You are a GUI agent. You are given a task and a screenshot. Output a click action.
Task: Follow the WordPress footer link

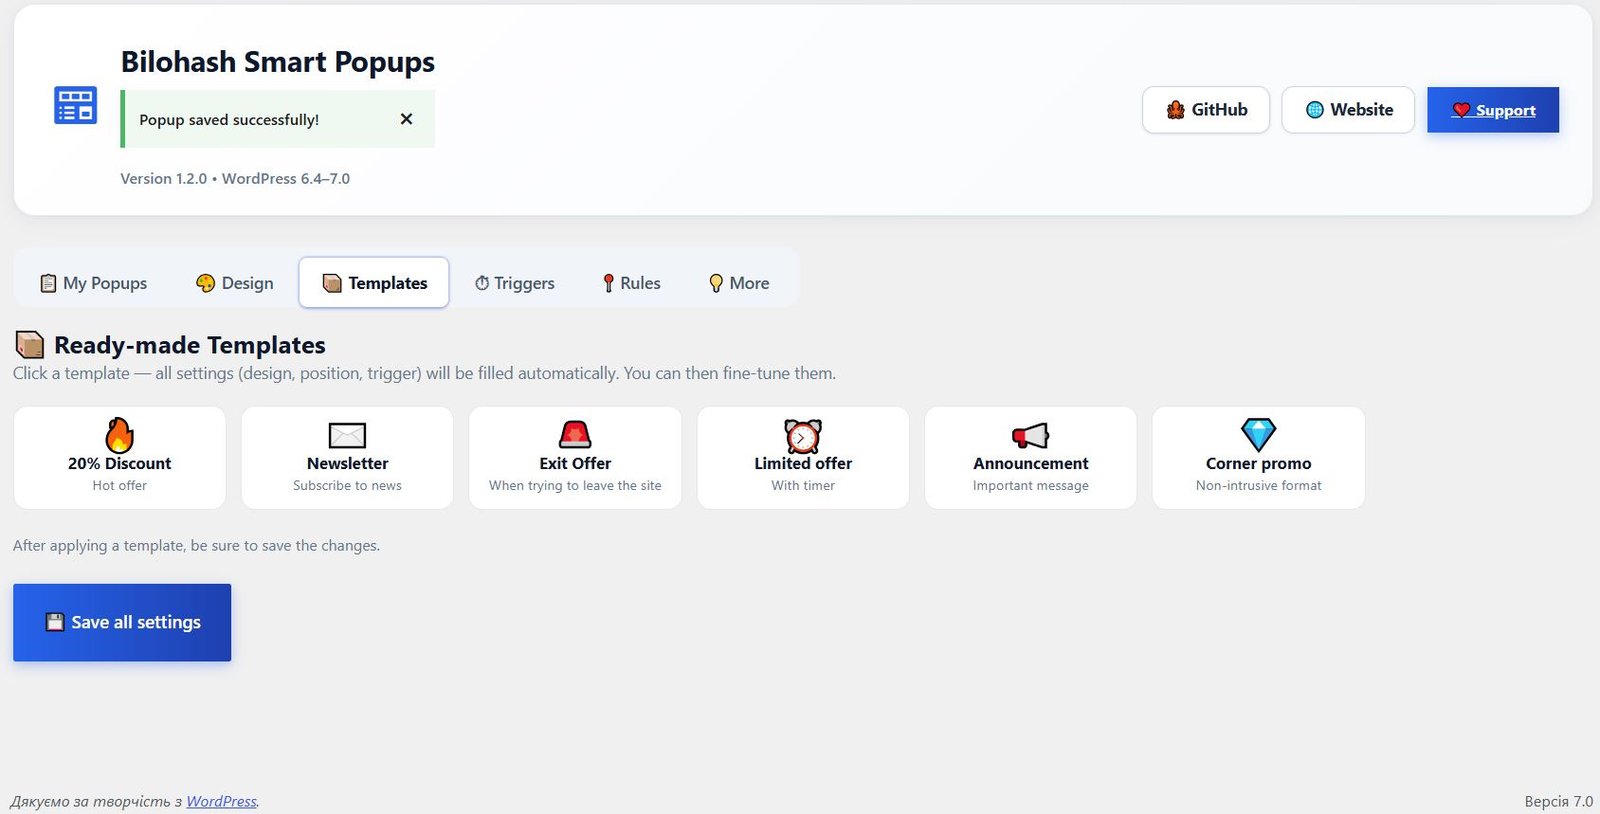coord(221,801)
